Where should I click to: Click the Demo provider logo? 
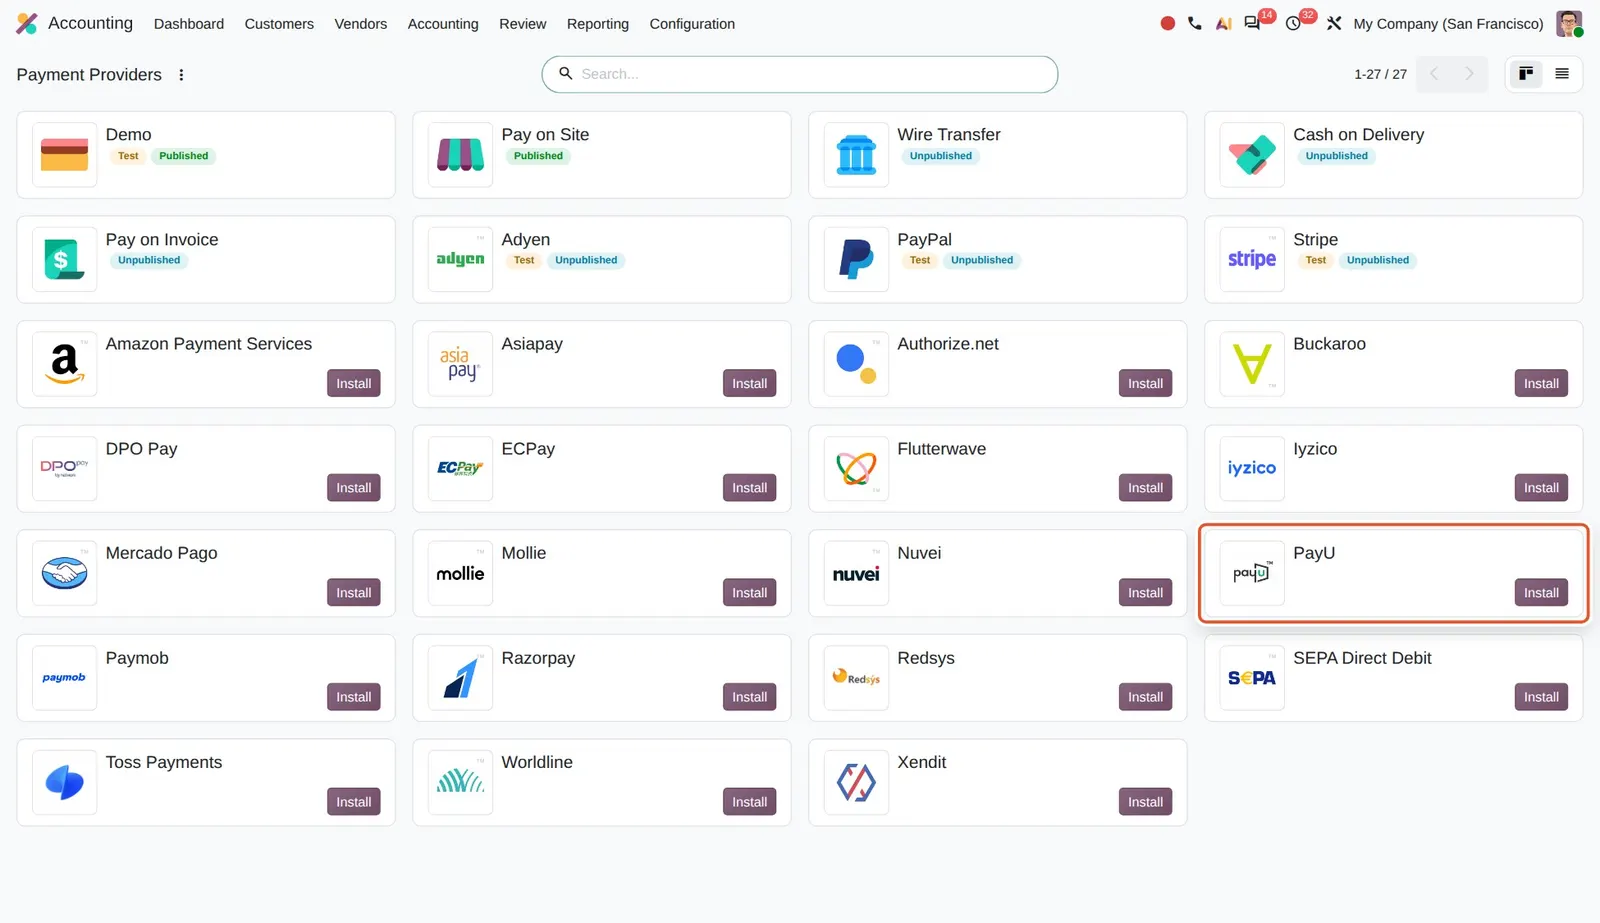click(65, 155)
